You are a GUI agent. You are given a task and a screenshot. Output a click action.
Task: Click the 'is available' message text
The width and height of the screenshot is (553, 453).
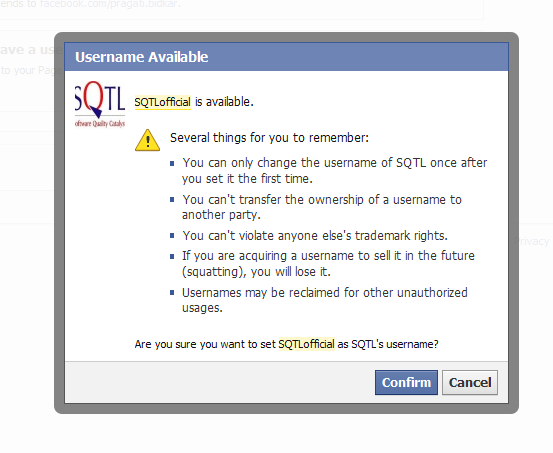(224, 102)
